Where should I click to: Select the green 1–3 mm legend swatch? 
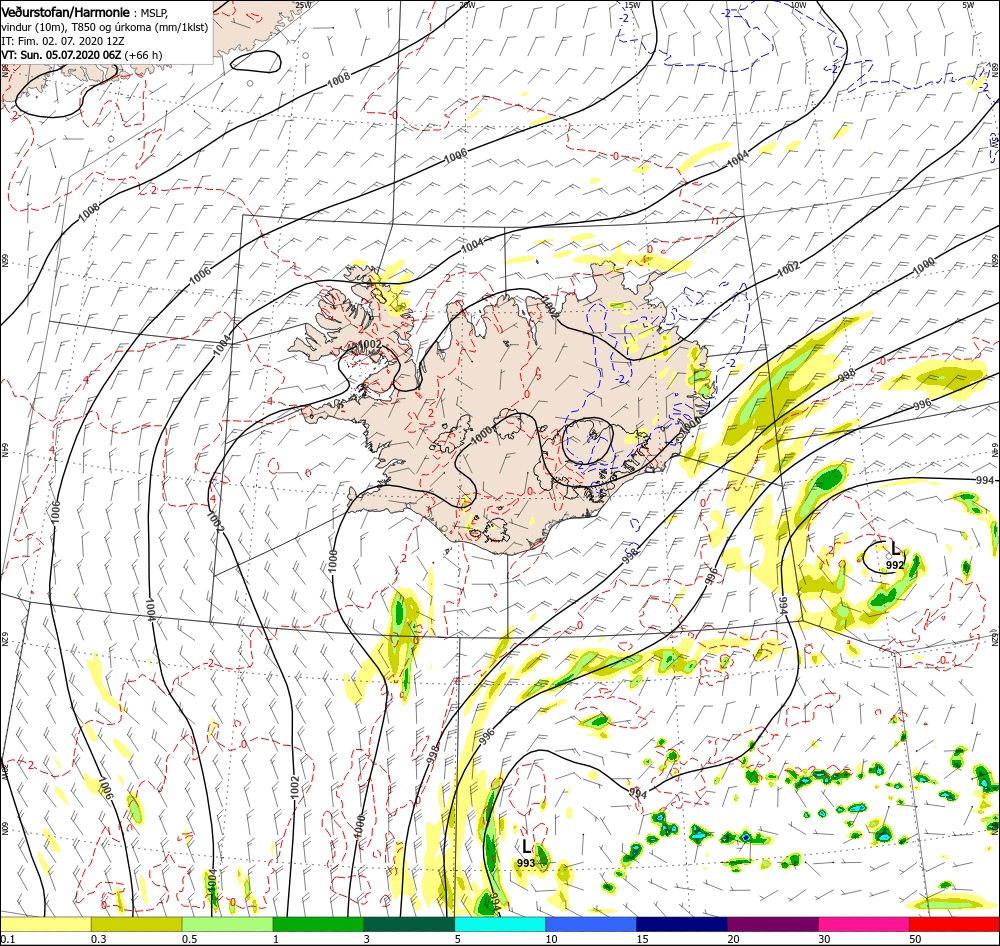pos(318,924)
